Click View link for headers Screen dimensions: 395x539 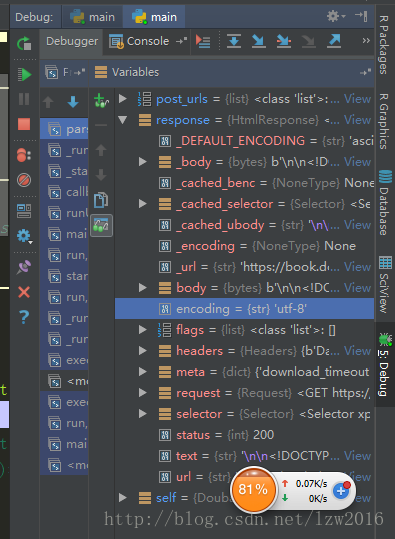(x=358, y=351)
